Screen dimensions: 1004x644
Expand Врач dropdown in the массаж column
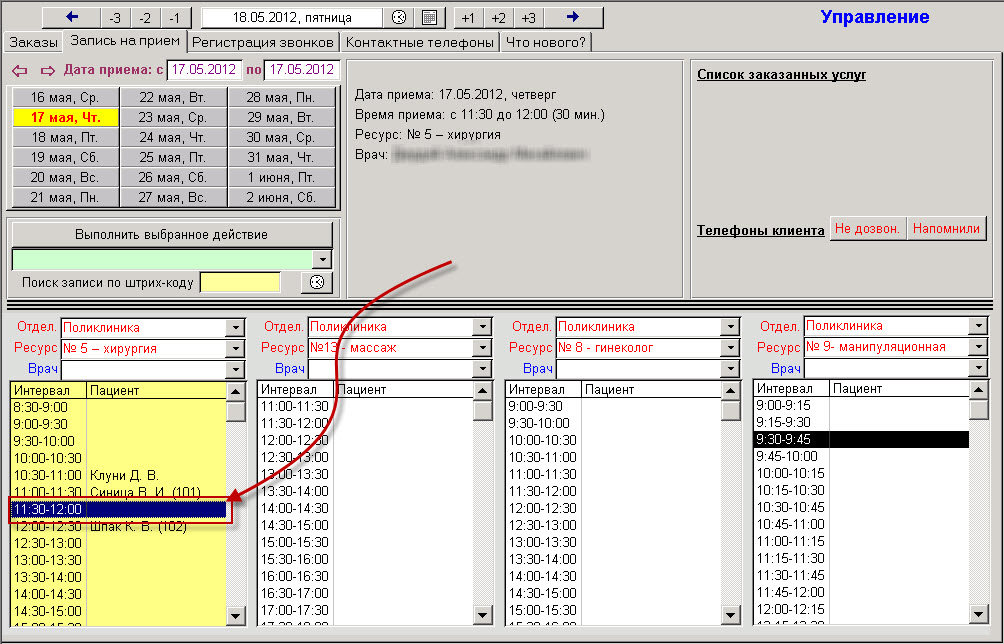(x=482, y=369)
